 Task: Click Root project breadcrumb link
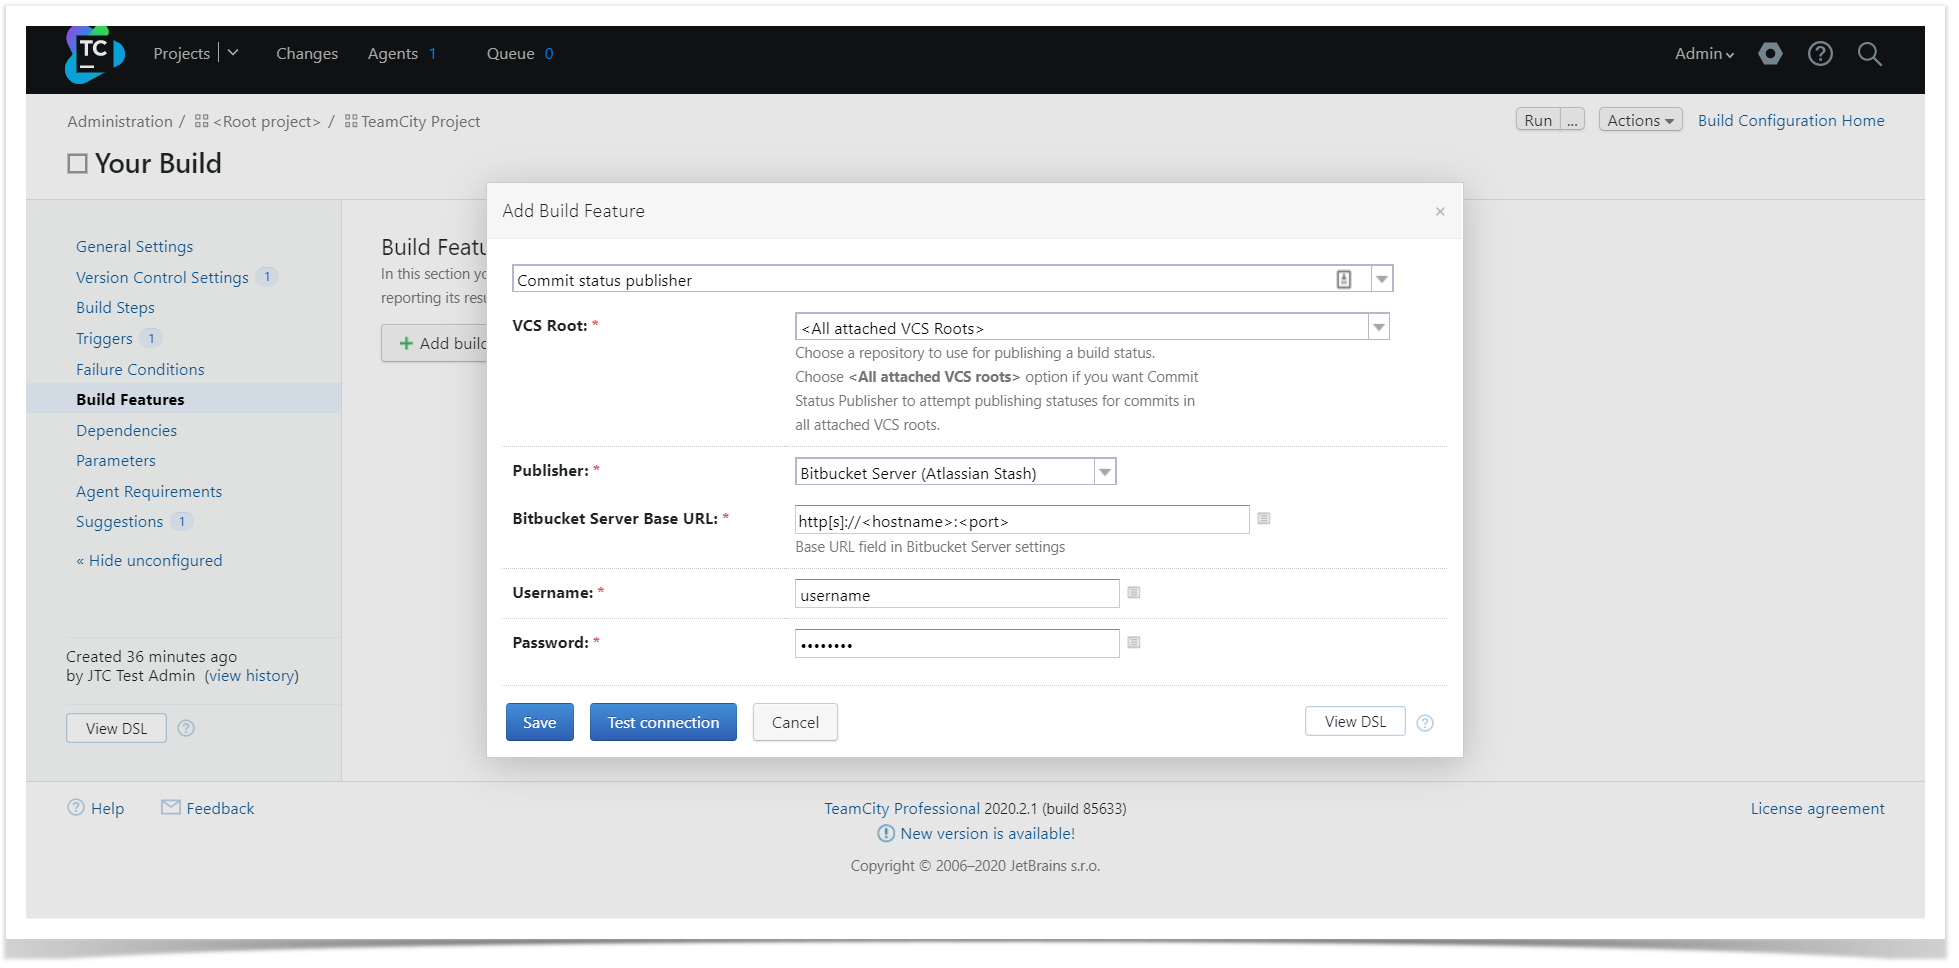[x=267, y=121]
